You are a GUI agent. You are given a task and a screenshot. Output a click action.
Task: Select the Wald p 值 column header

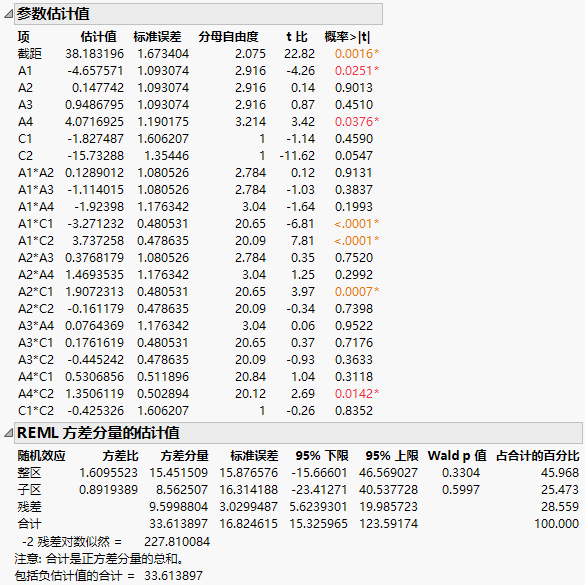coord(457,456)
